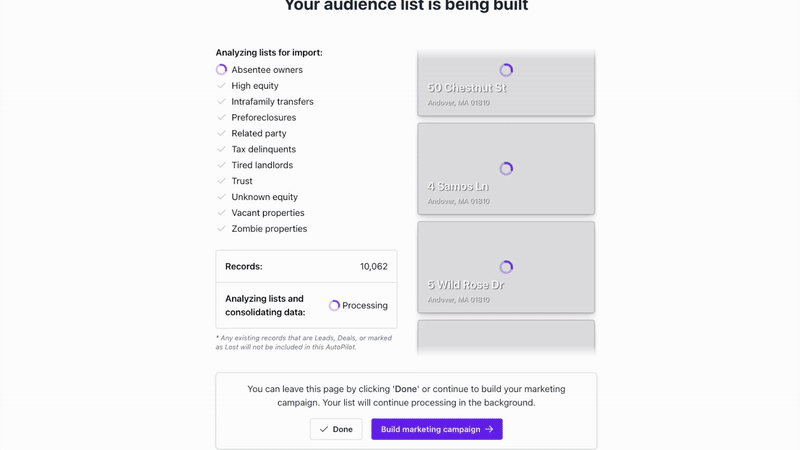The height and width of the screenshot is (450, 800).
Task: Click the checkmark beside Tired landlords
Action: tap(222, 166)
